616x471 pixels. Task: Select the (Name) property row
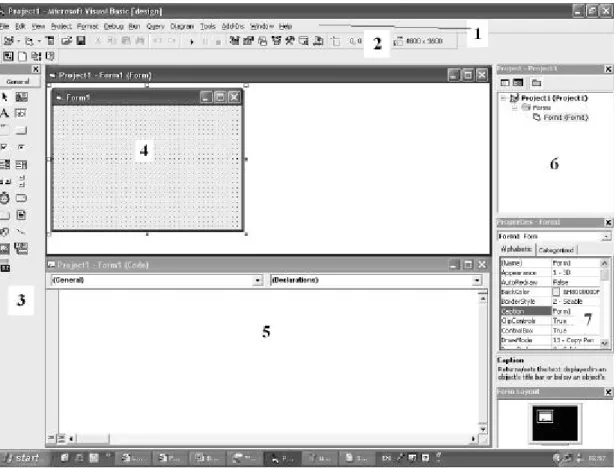(x=550, y=263)
